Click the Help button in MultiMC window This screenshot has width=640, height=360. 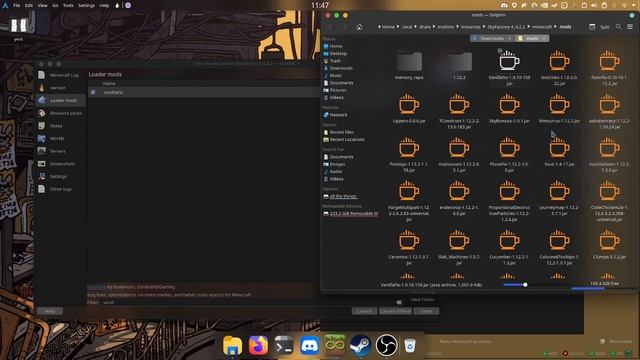50,311
